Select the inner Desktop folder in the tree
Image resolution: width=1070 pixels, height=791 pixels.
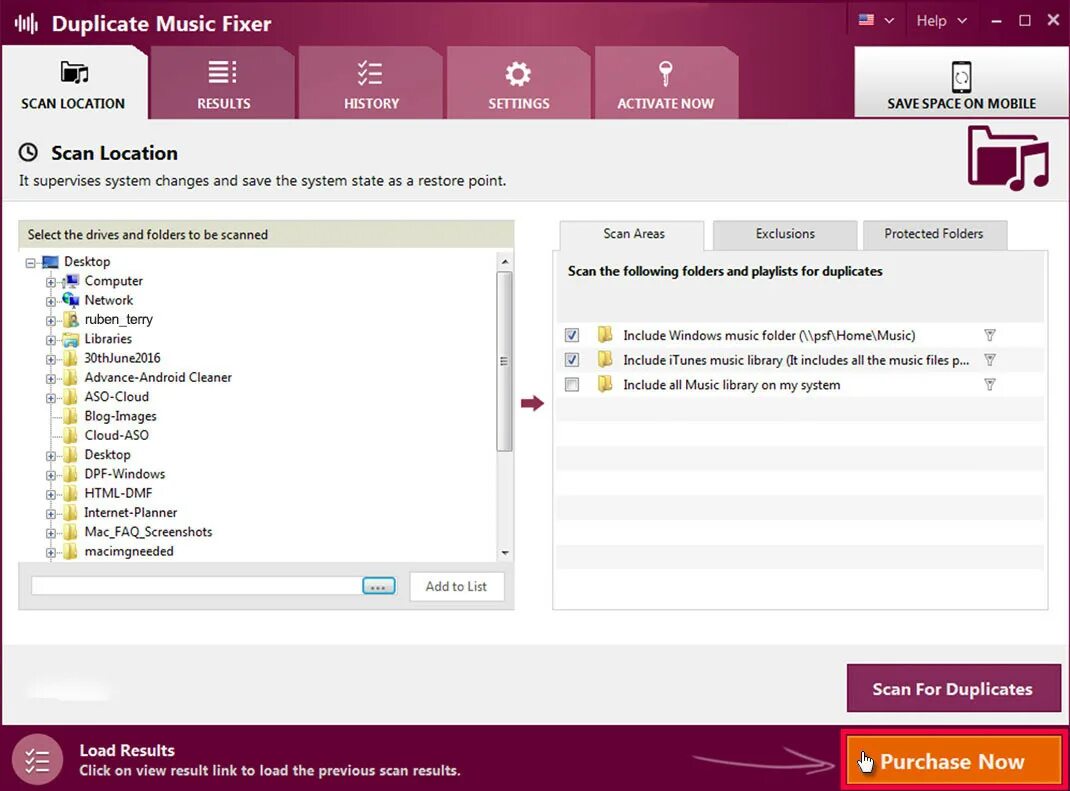coord(107,455)
